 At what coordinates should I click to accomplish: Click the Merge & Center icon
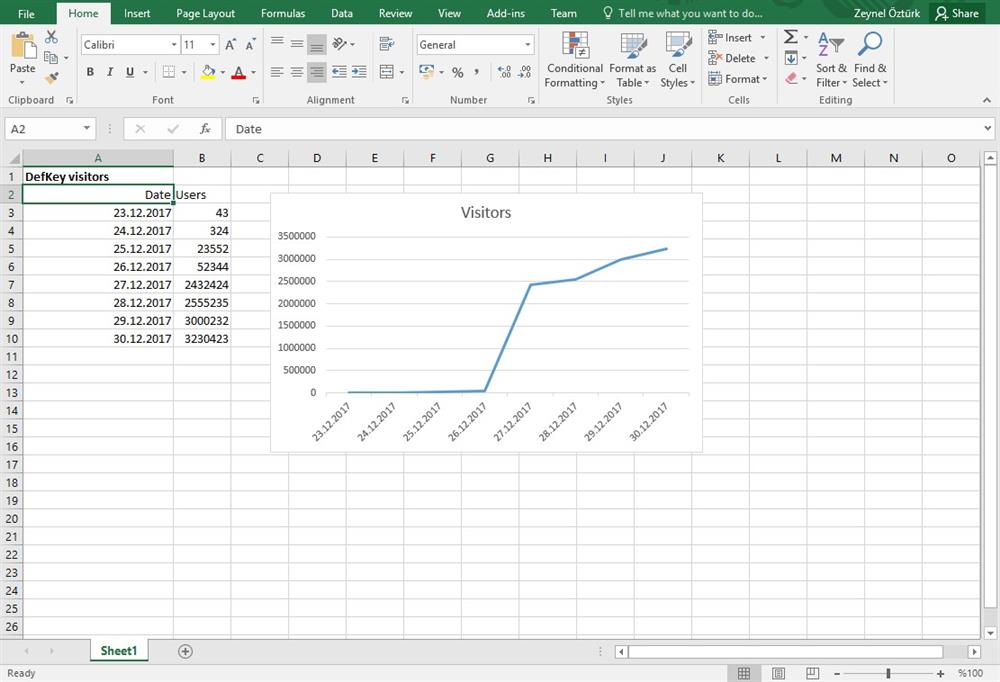pos(386,72)
